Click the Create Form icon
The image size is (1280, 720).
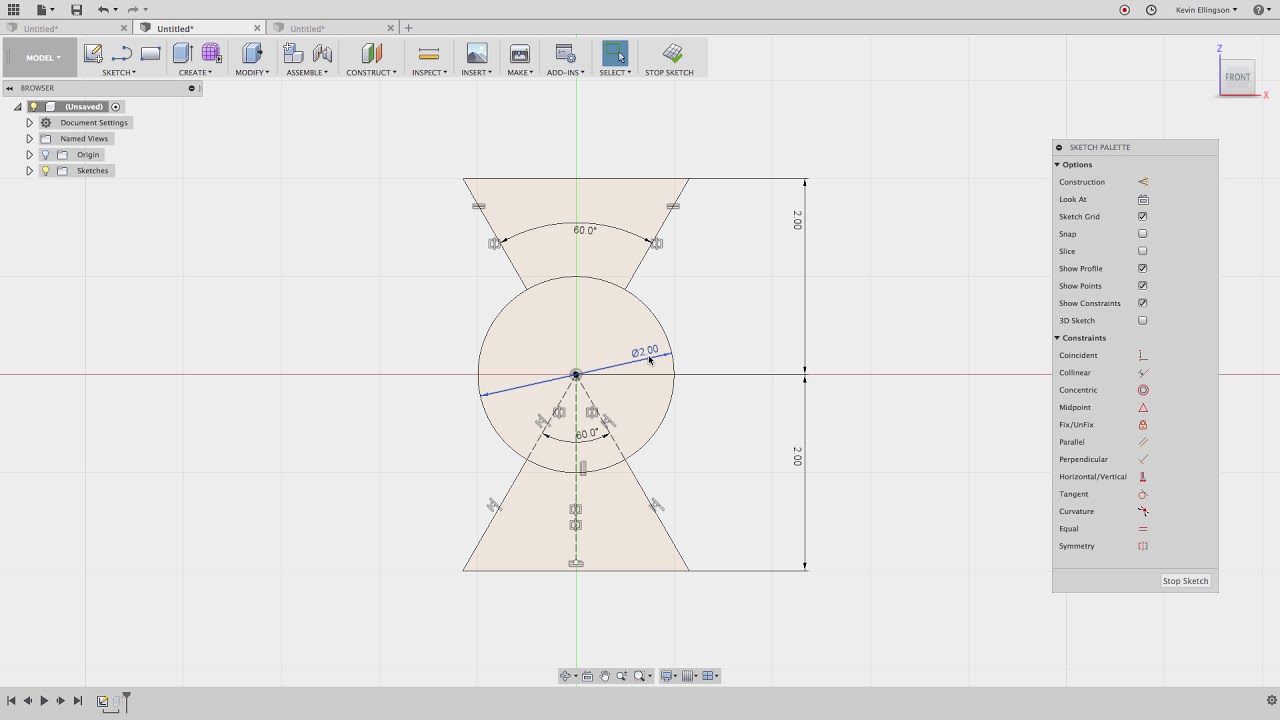tap(211, 54)
